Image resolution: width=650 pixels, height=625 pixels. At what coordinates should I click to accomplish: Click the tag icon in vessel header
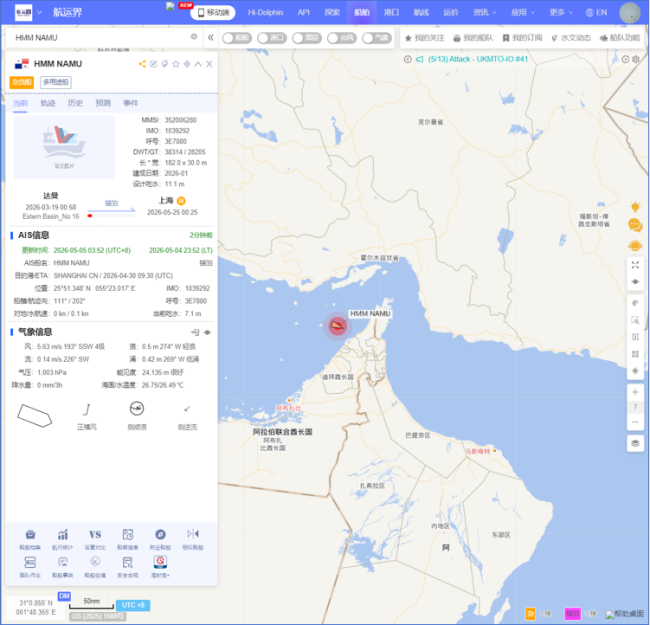[x=165, y=64]
